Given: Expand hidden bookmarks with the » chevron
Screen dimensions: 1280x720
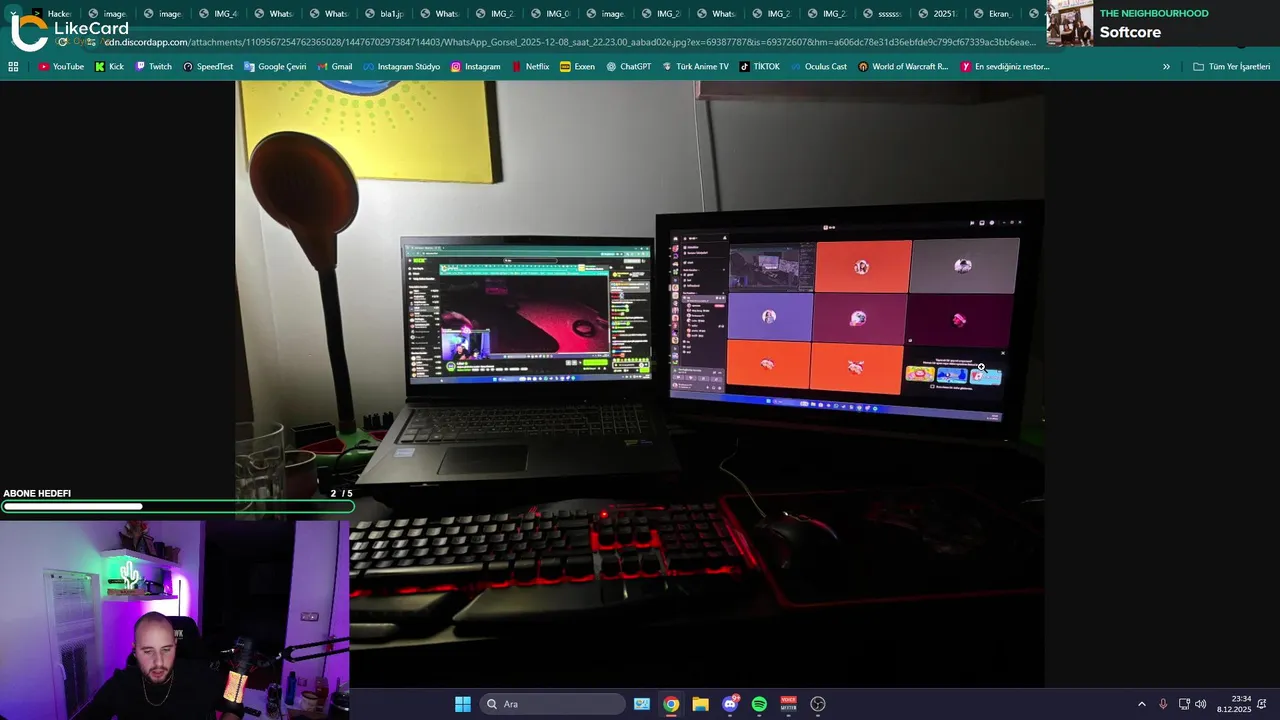Looking at the screenshot, I should (1166, 66).
